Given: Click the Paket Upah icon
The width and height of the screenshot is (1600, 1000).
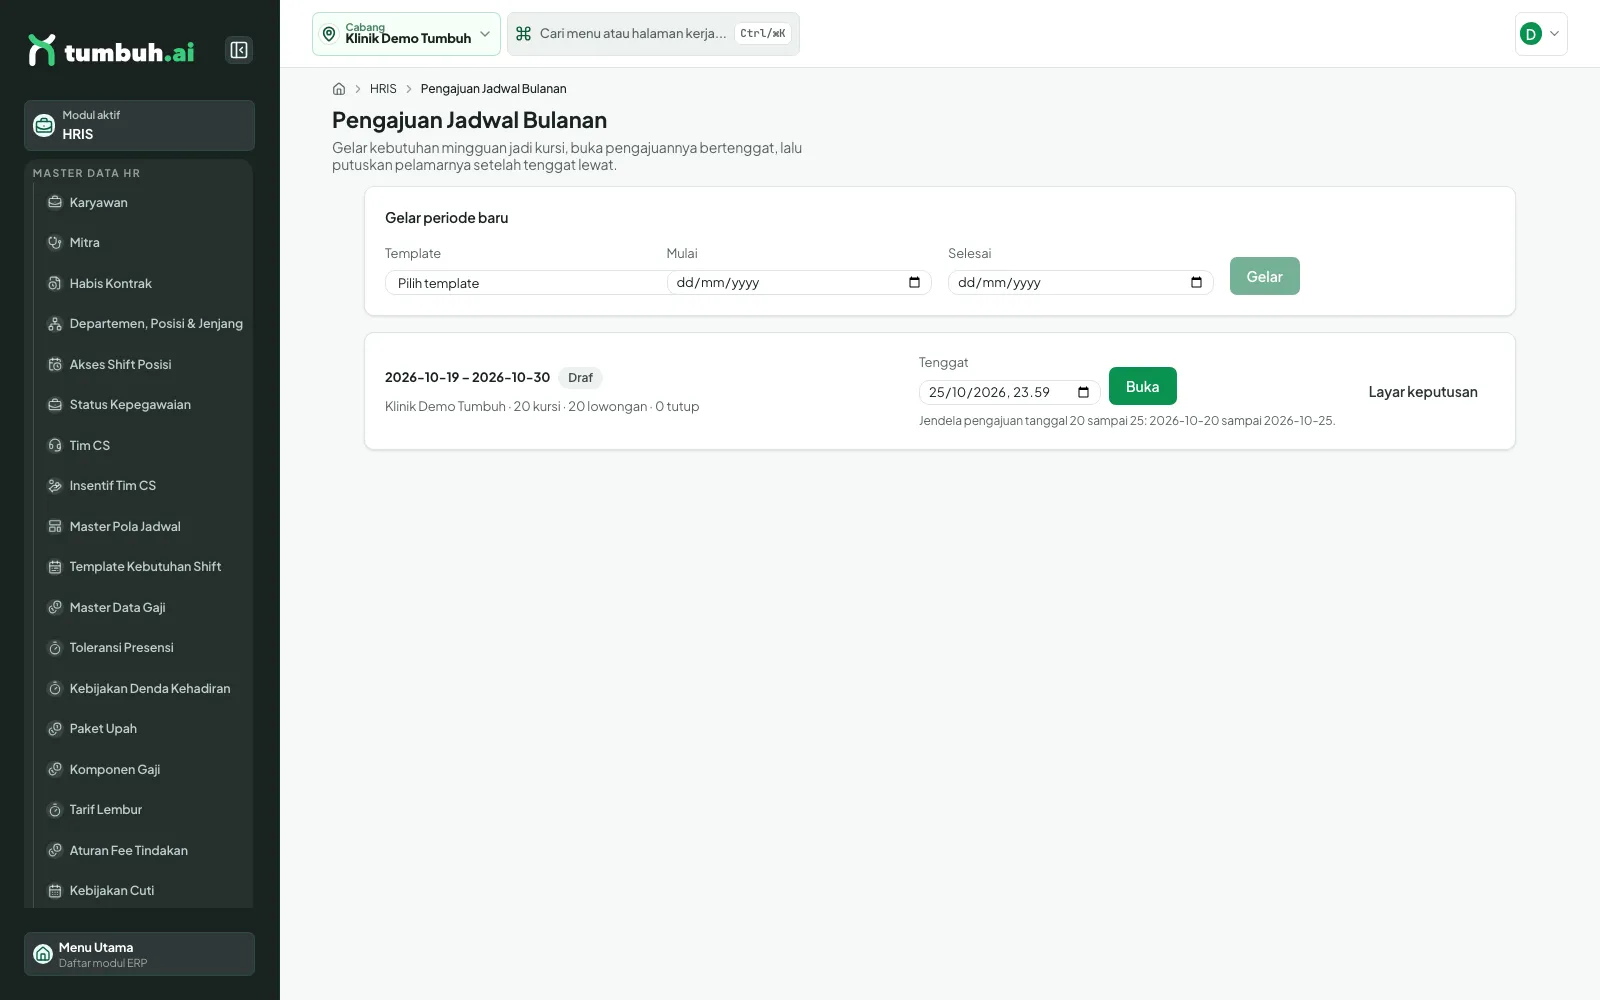Looking at the screenshot, I should pyautogui.click(x=55, y=729).
